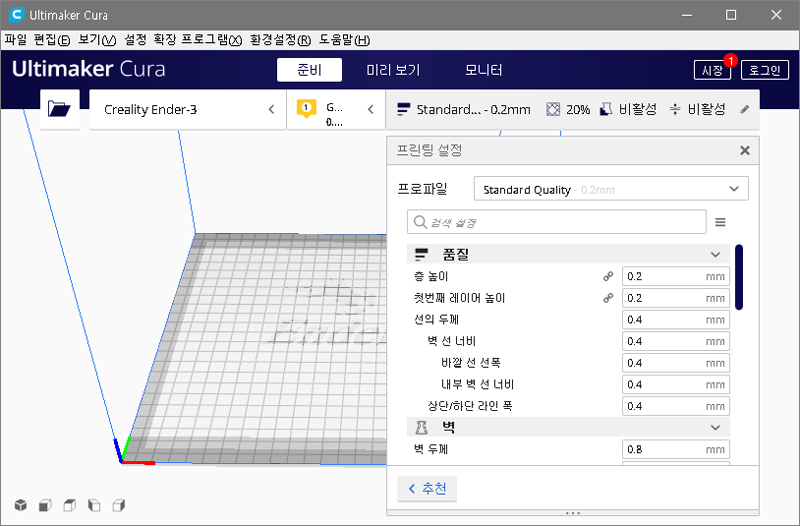Maximize the Ultimaker Cura window
The image size is (800, 526).
[731, 15]
